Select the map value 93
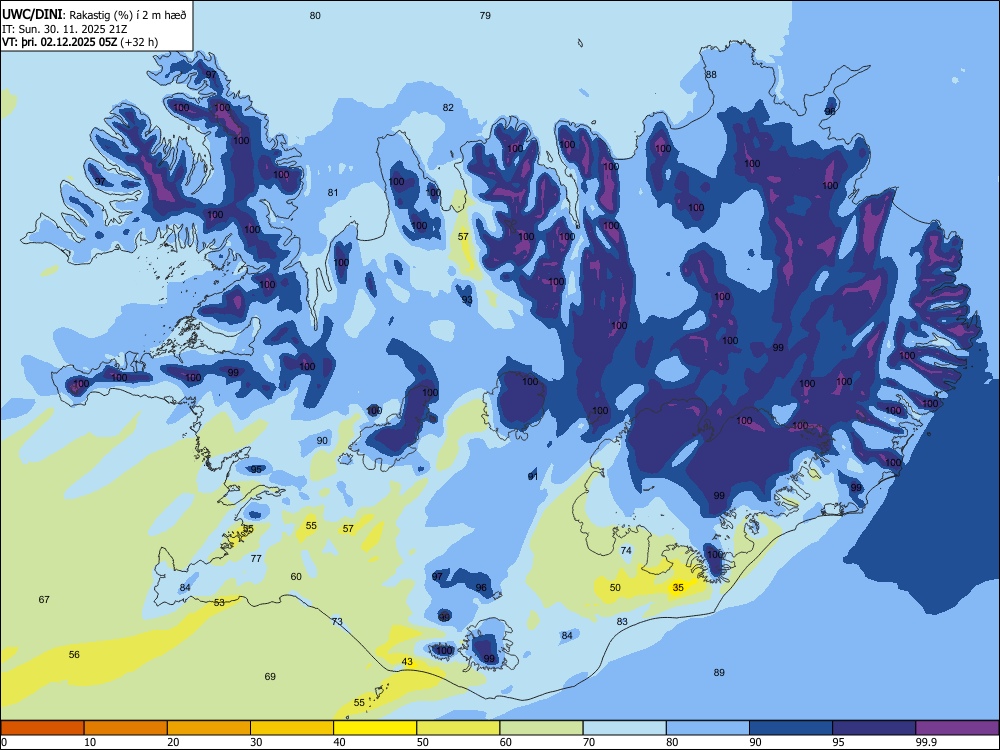This screenshot has width=1000, height=750. point(467,300)
